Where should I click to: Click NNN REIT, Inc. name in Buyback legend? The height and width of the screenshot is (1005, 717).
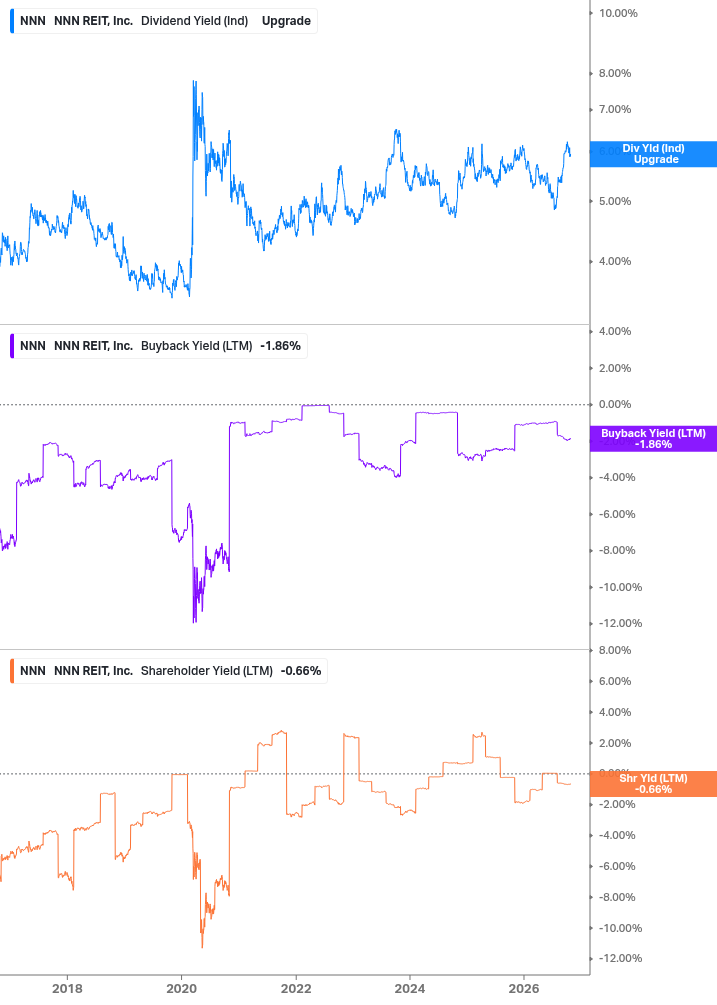(94, 345)
